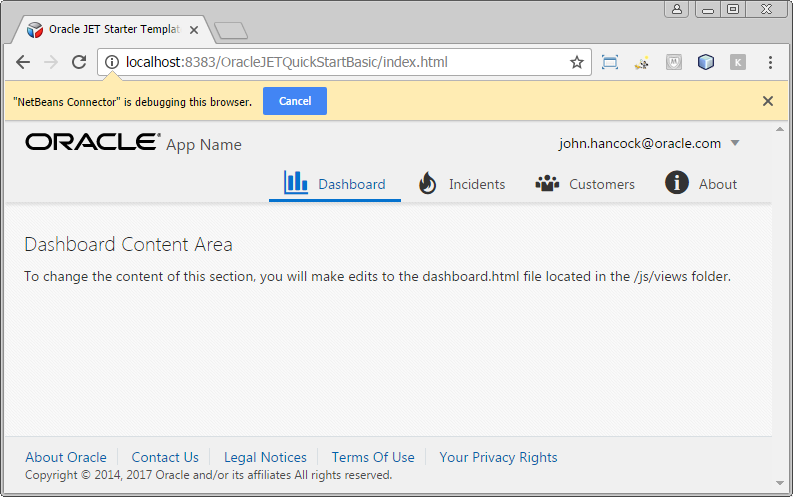This screenshot has width=793, height=497.
Task: Click the About info circle icon
Action: (677, 183)
